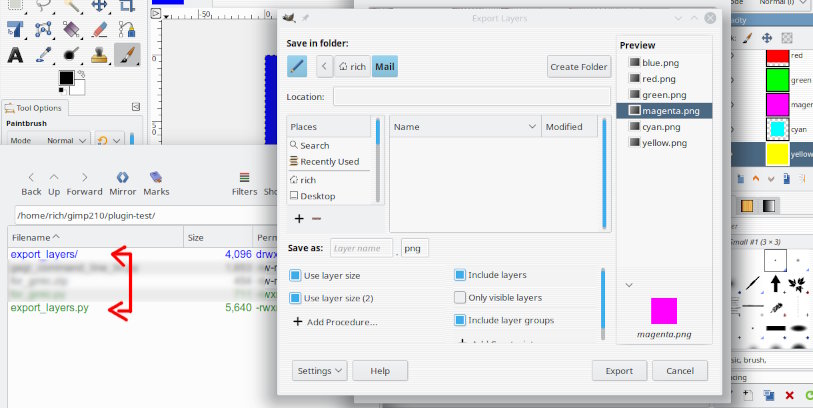The image size is (813, 408).
Task: Click the file manager path field
Action: [x=145, y=215]
